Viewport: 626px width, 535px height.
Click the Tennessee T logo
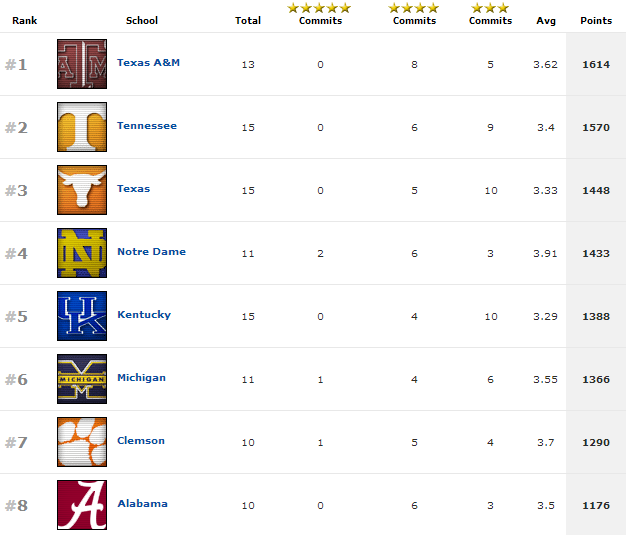tap(82, 127)
